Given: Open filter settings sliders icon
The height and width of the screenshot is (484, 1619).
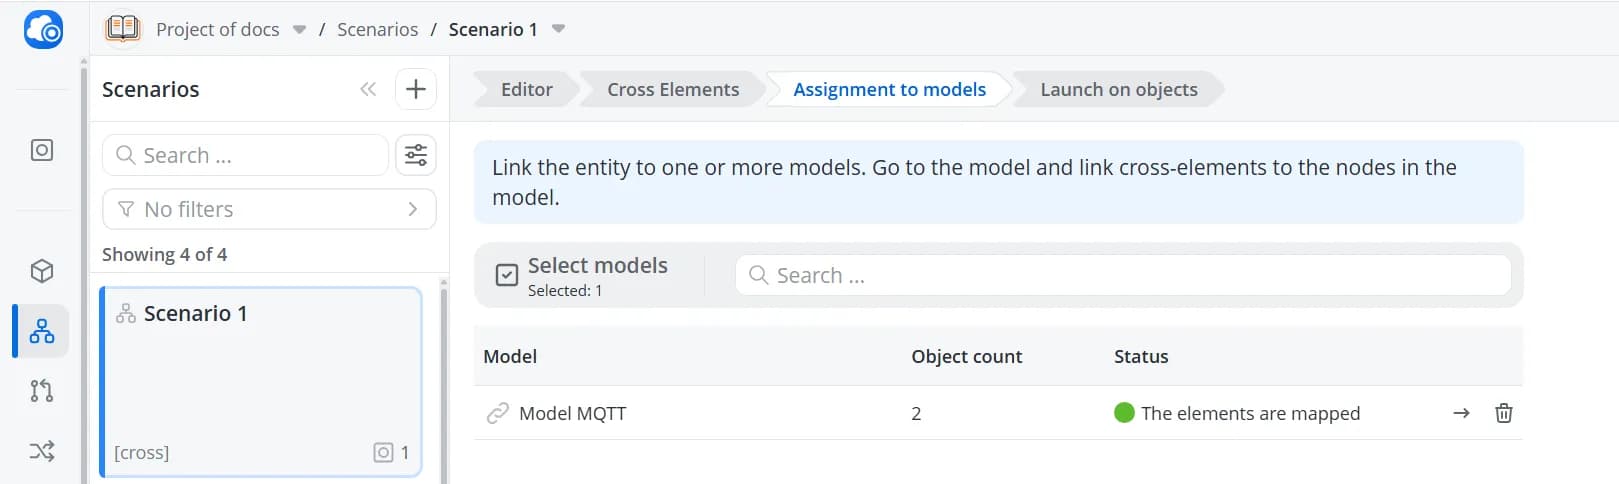Looking at the screenshot, I should (x=416, y=155).
